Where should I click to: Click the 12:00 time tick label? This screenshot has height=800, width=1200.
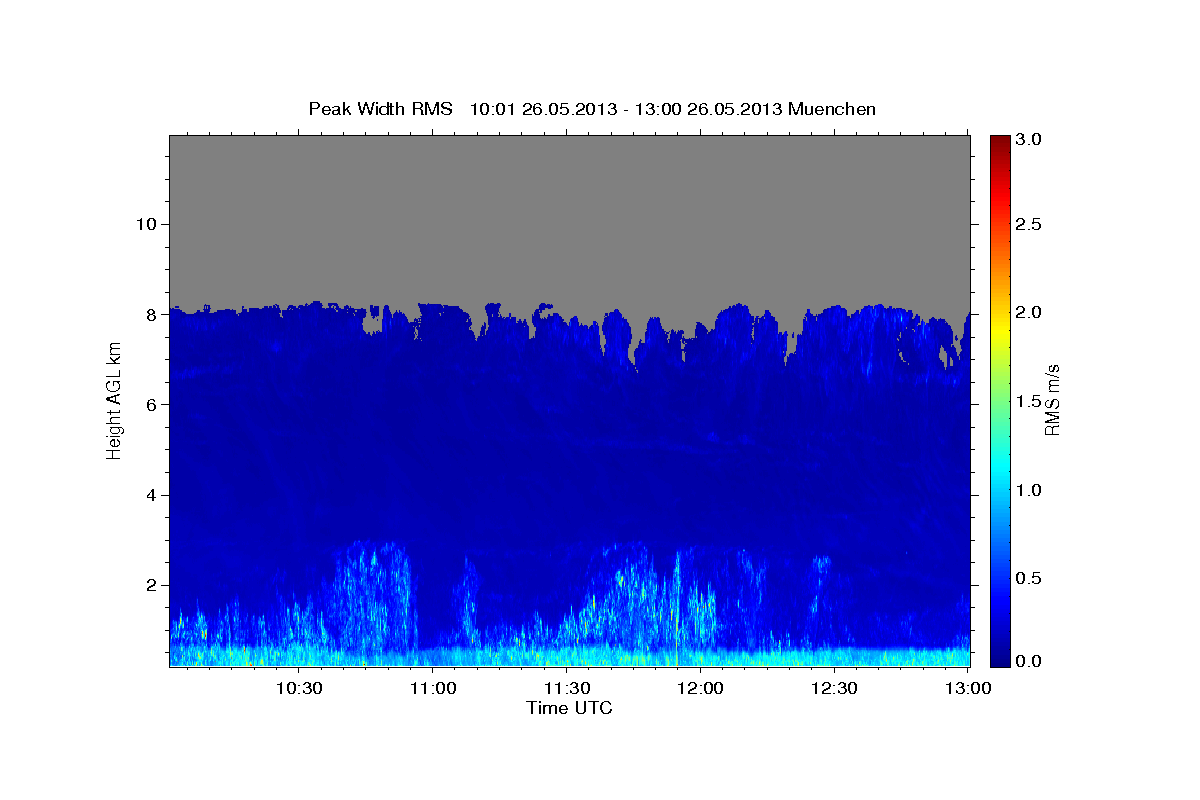pos(701,688)
